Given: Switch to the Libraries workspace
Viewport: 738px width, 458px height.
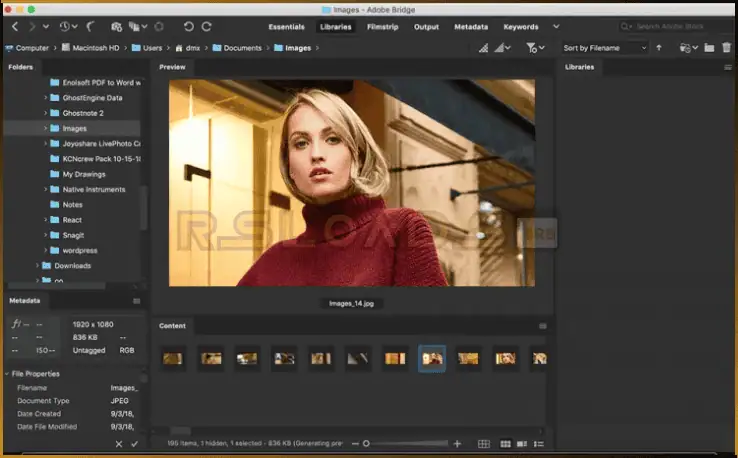Looking at the screenshot, I should [x=336, y=27].
